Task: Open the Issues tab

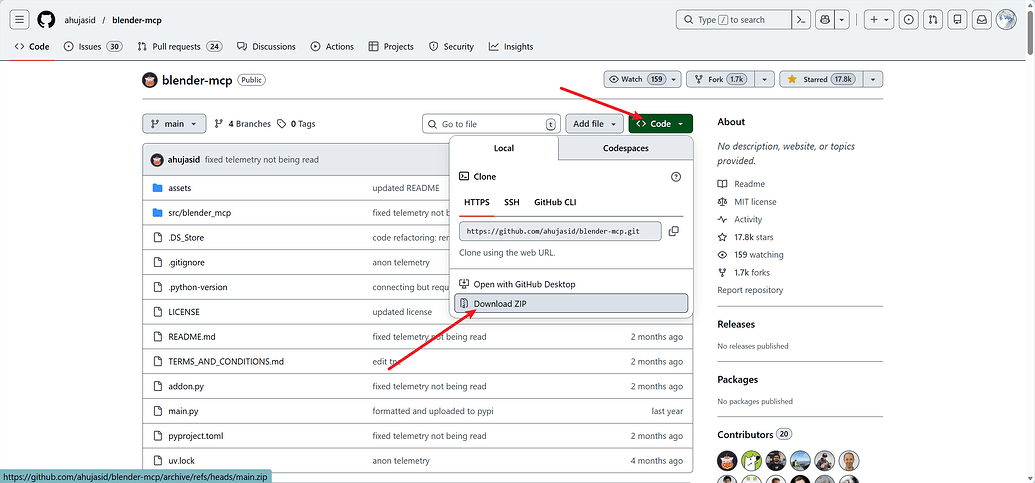Action: click(x=93, y=47)
